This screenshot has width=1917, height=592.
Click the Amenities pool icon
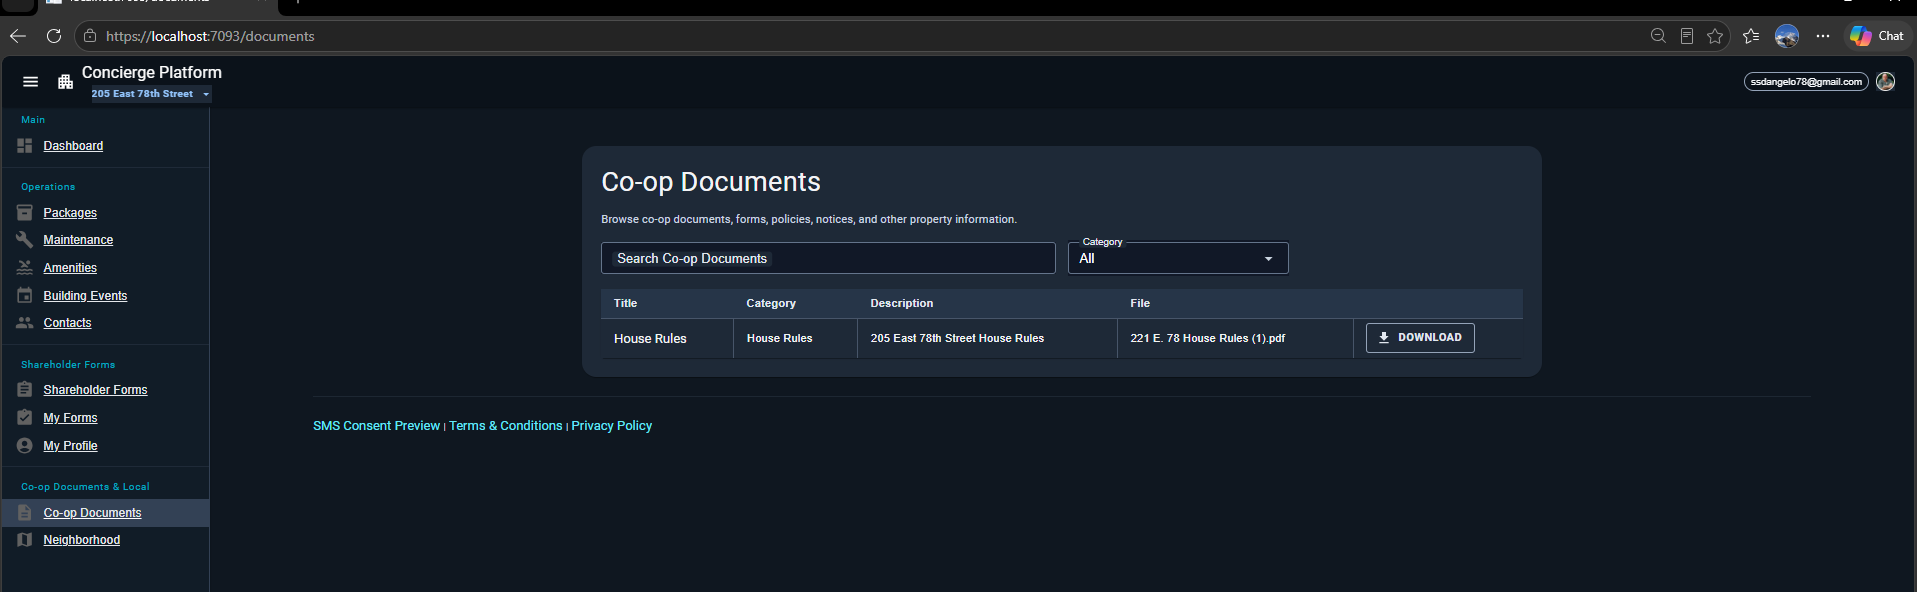point(25,267)
